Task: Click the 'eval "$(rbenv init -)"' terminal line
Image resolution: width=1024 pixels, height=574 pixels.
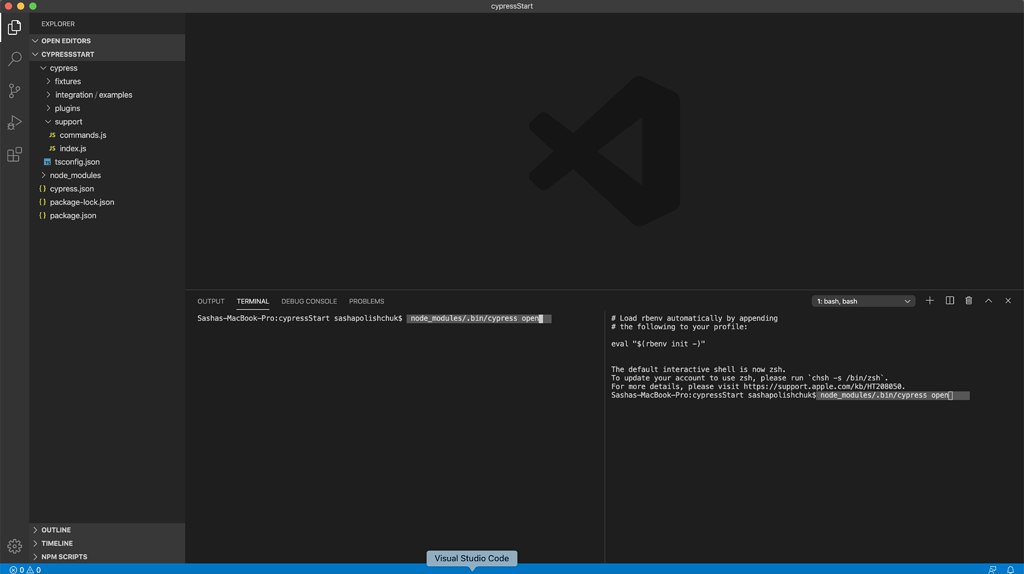Action: pyautogui.click(x=658, y=344)
